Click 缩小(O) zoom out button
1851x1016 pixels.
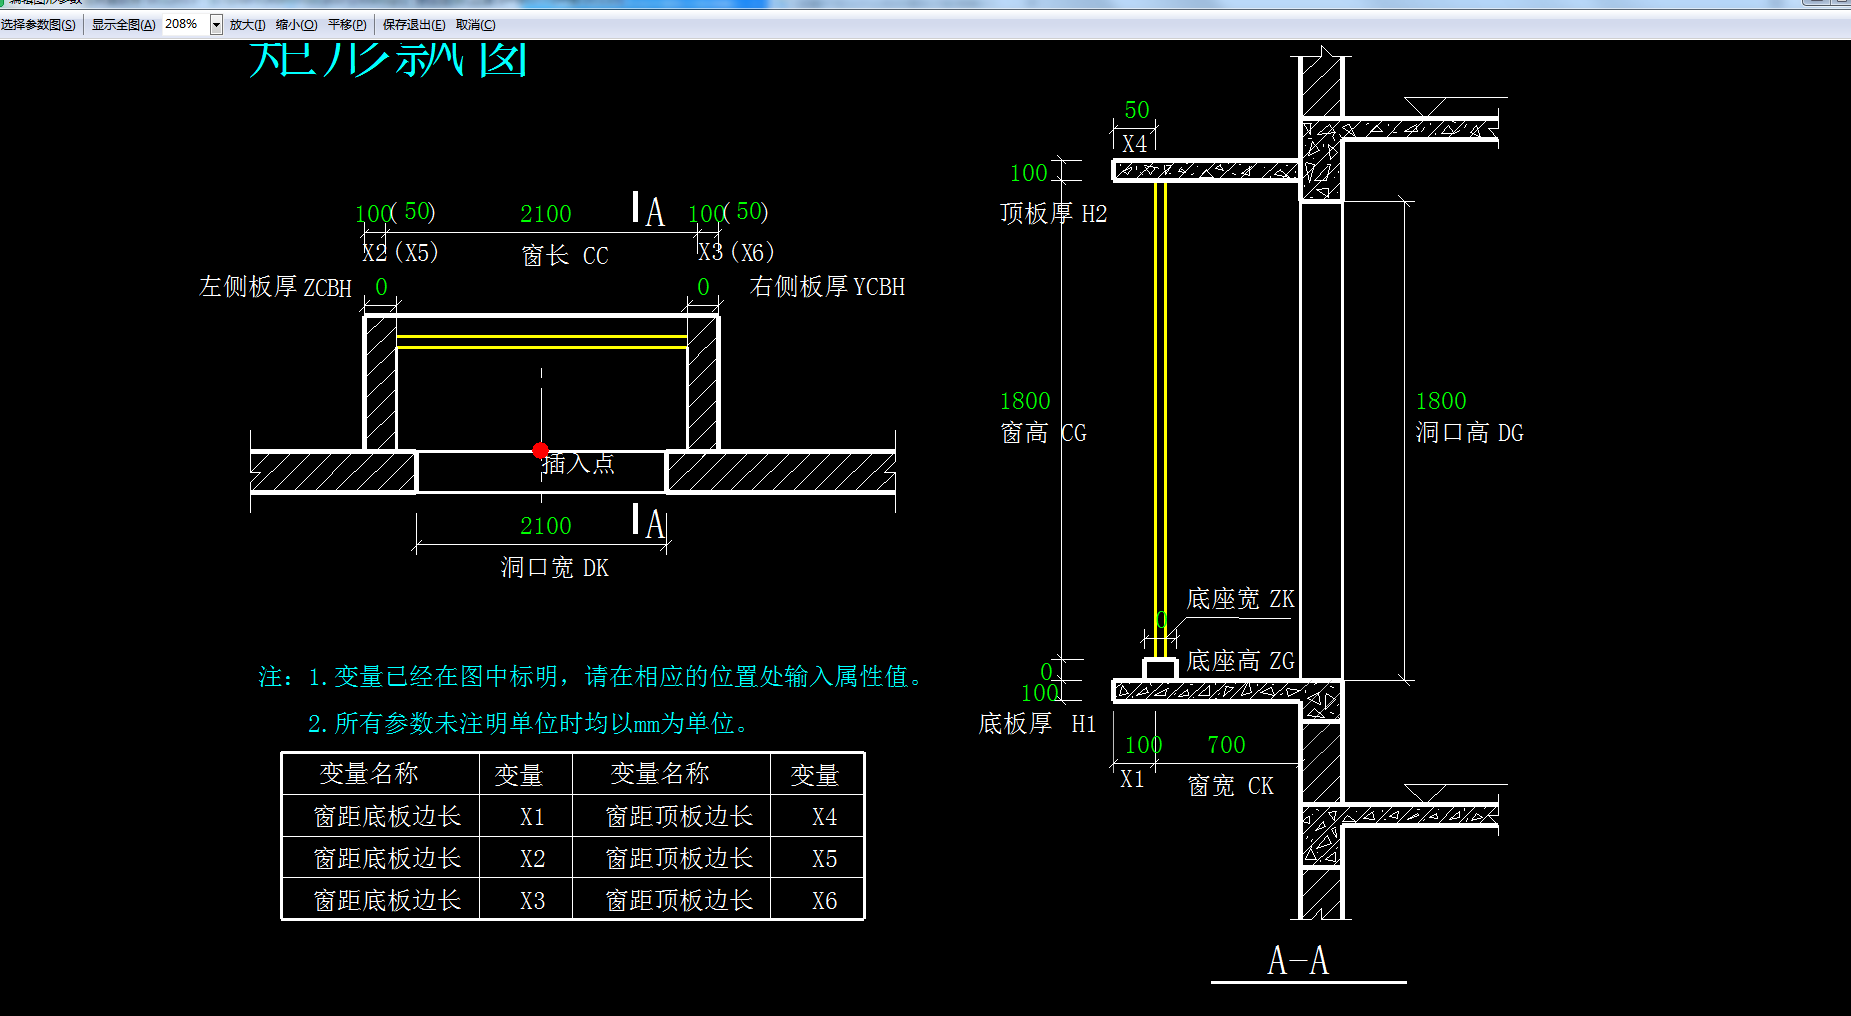[x=296, y=25]
